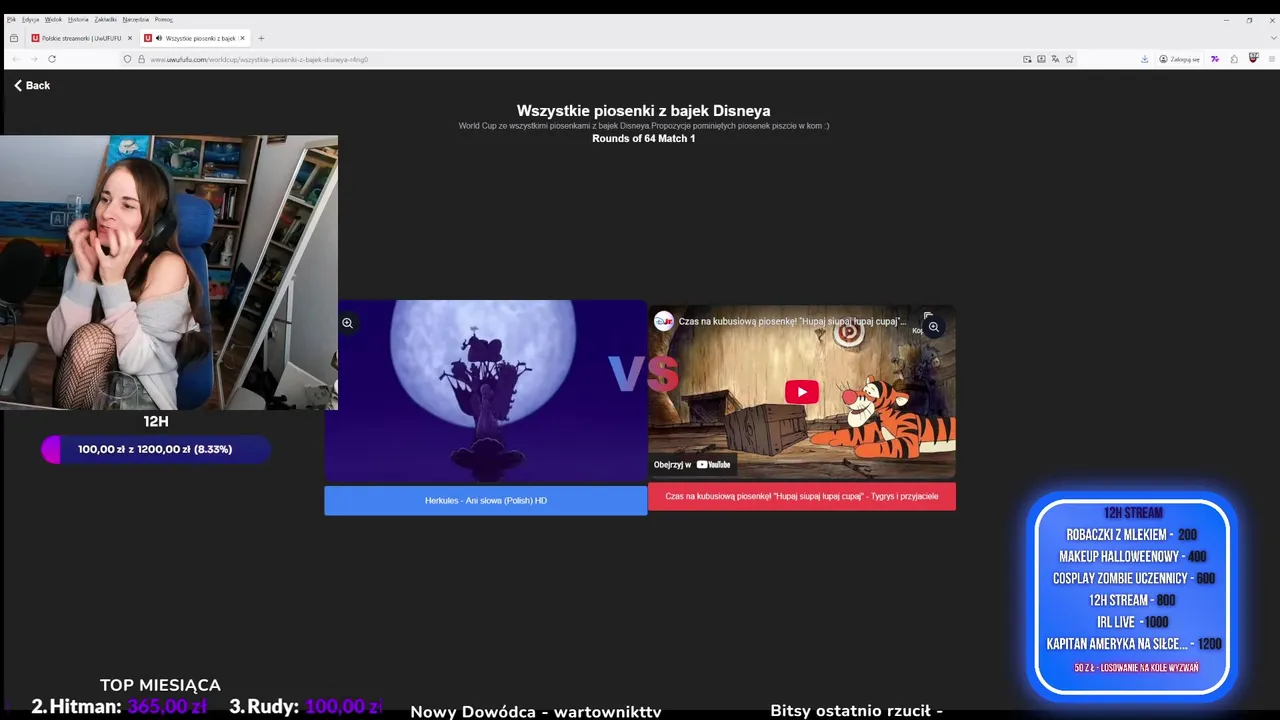Zoom into Tygrys video with magnifier icon

point(933,327)
